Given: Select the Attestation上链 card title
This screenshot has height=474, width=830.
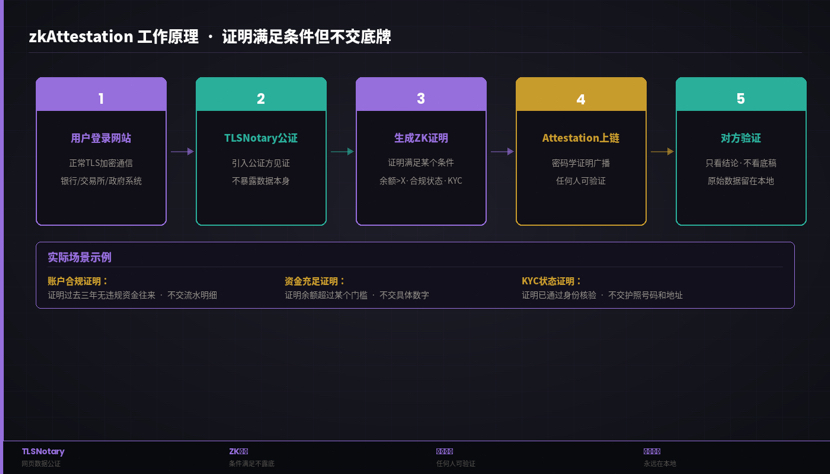Looking at the screenshot, I should click(581, 138).
